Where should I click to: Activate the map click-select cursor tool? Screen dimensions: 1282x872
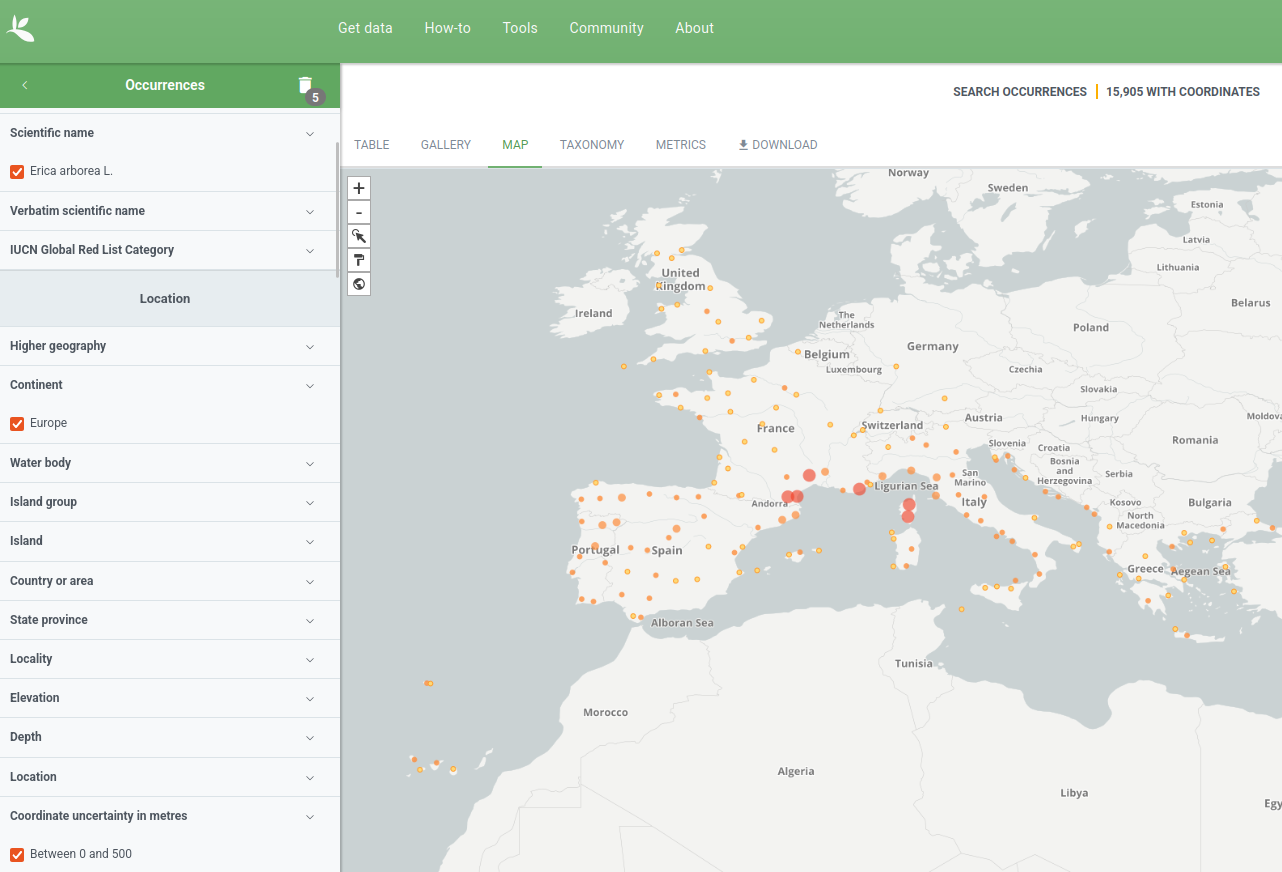(x=359, y=236)
